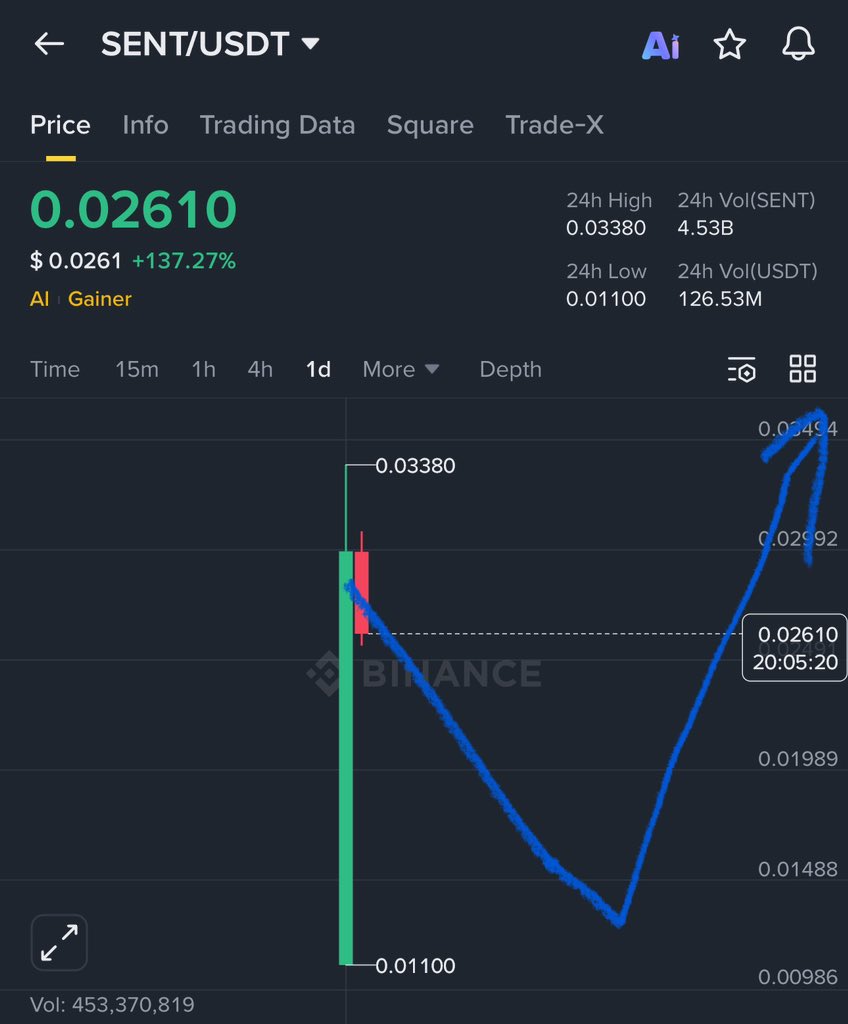Screen dimensions: 848x1024
Task: Tap the current price label 0.02610 20:05:20
Action: (794, 648)
